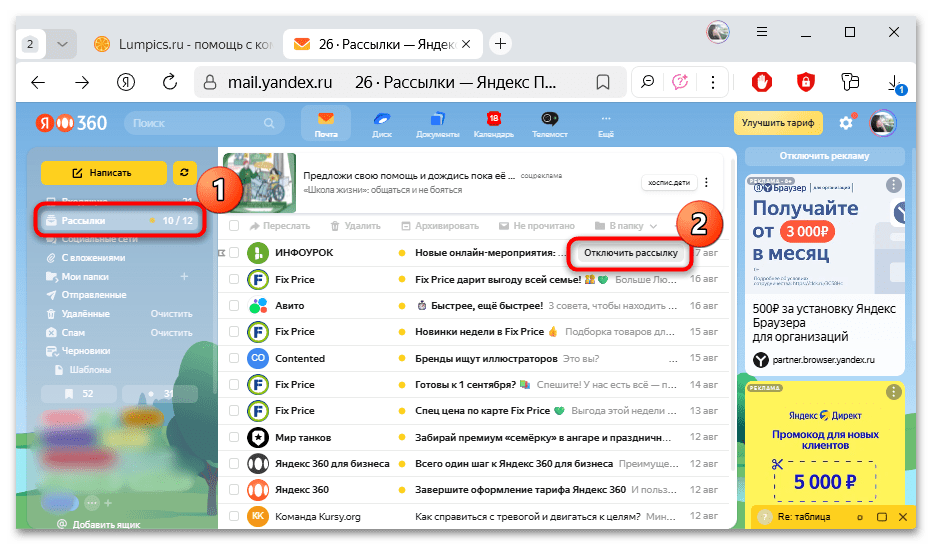This screenshot has height=545, width=932.
Task: Open the Рассылки folder
Action: click(119, 220)
